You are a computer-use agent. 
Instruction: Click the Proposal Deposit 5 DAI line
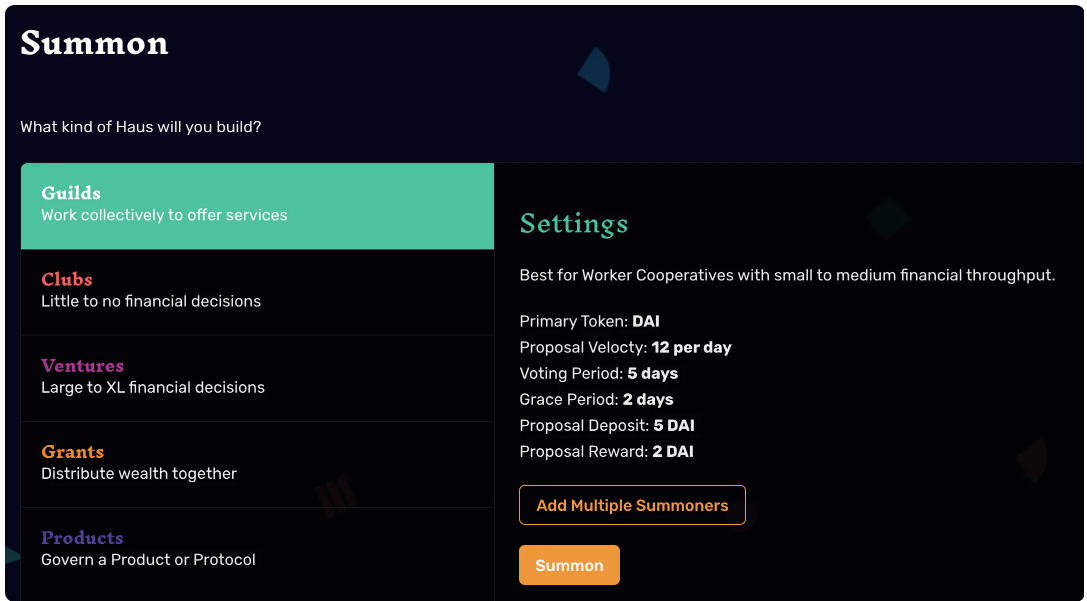pyautogui.click(x=607, y=426)
